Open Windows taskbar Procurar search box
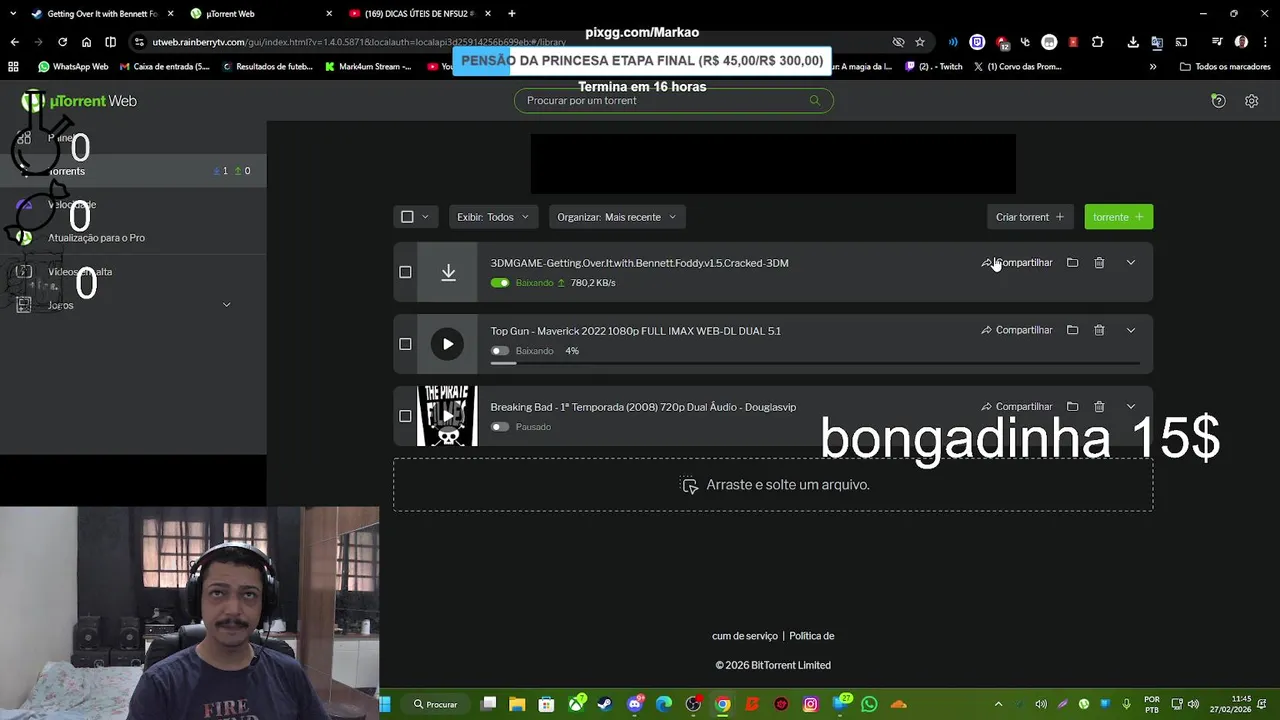This screenshot has height=720, width=1280. [435, 704]
